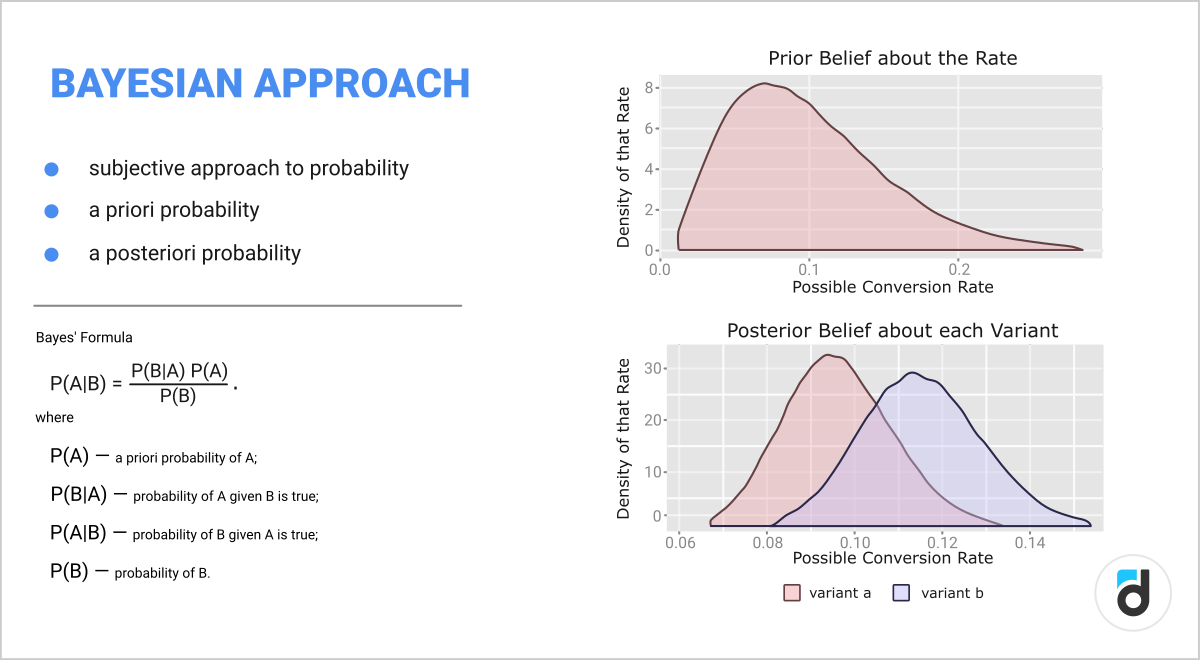This screenshot has width=1200, height=660.
Task: Click the variant a pink legend swatch
Action: pos(792,593)
